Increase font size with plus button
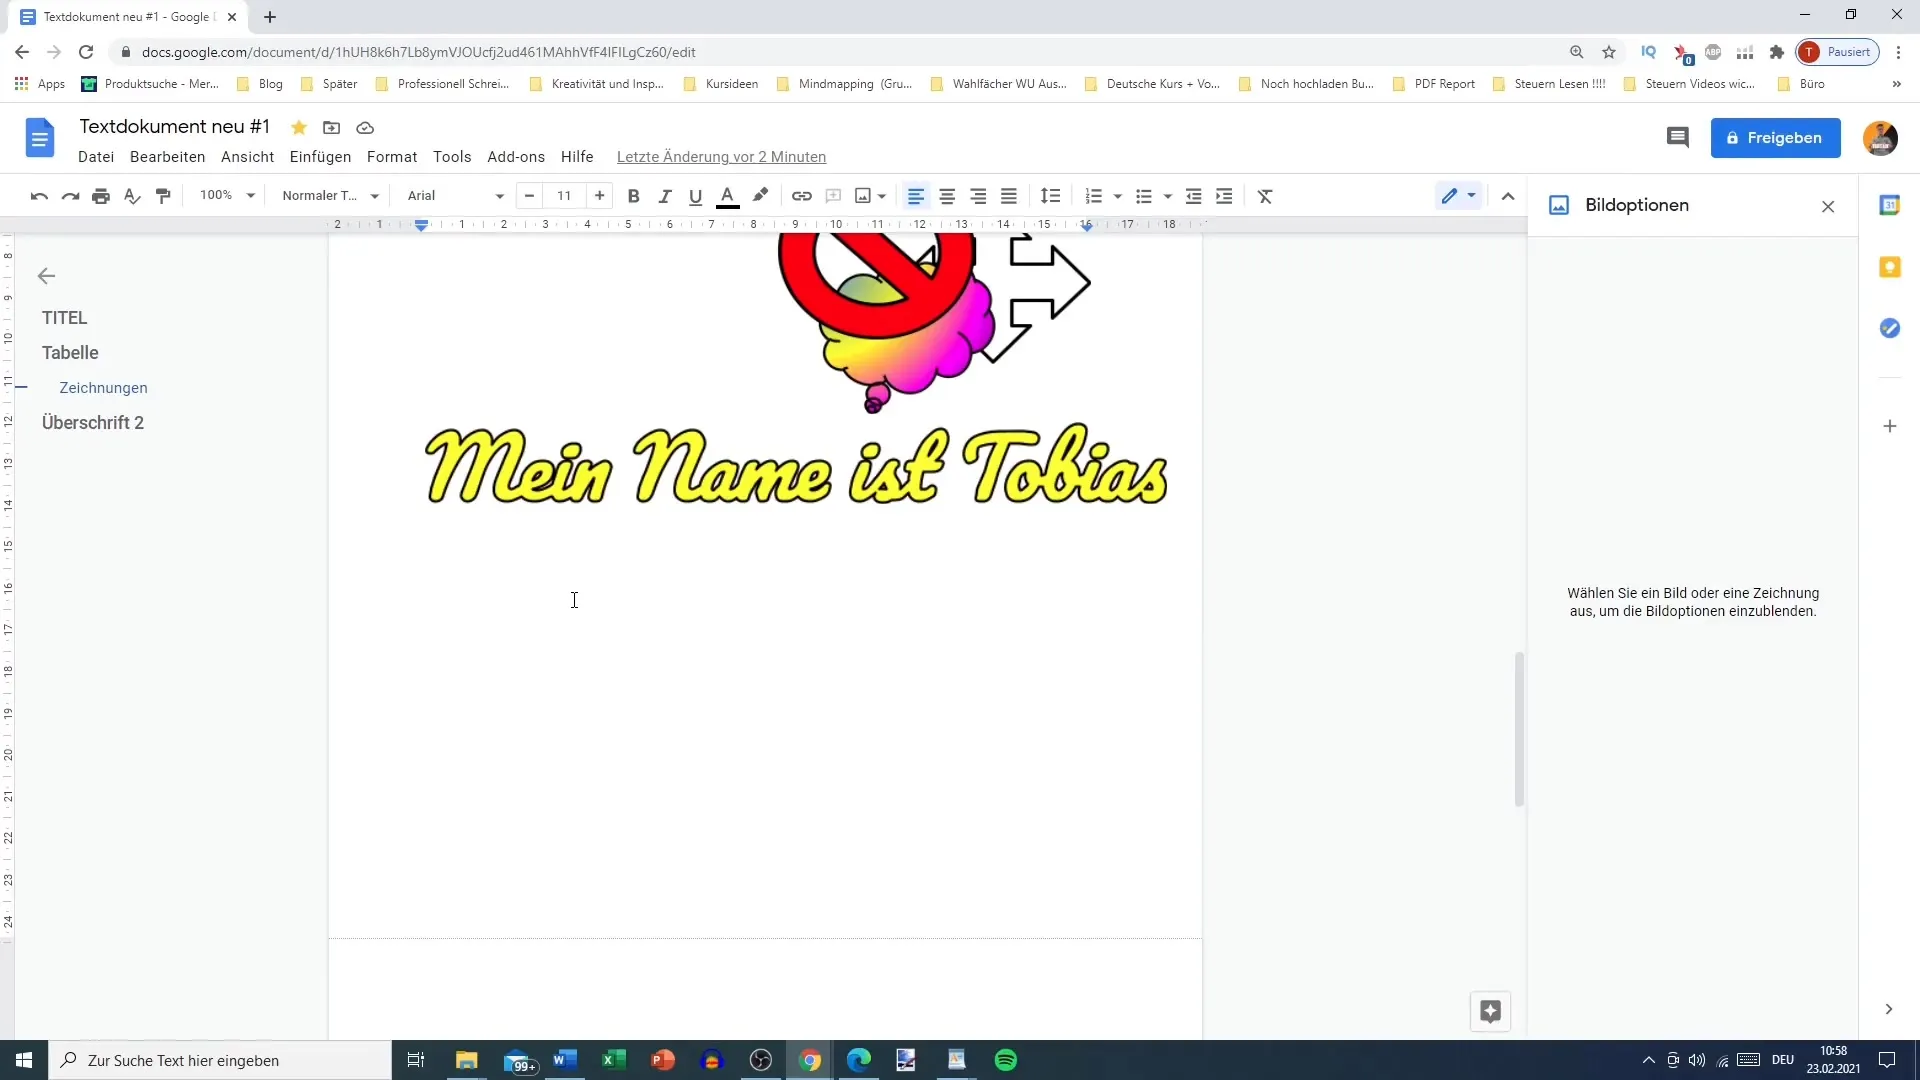This screenshot has width=1920, height=1080. click(x=599, y=196)
